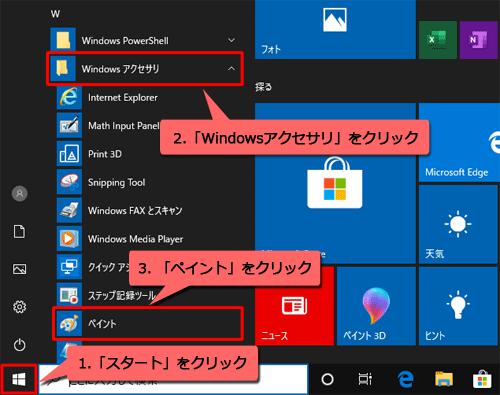Click the Power button icon

(x=19, y=345)
